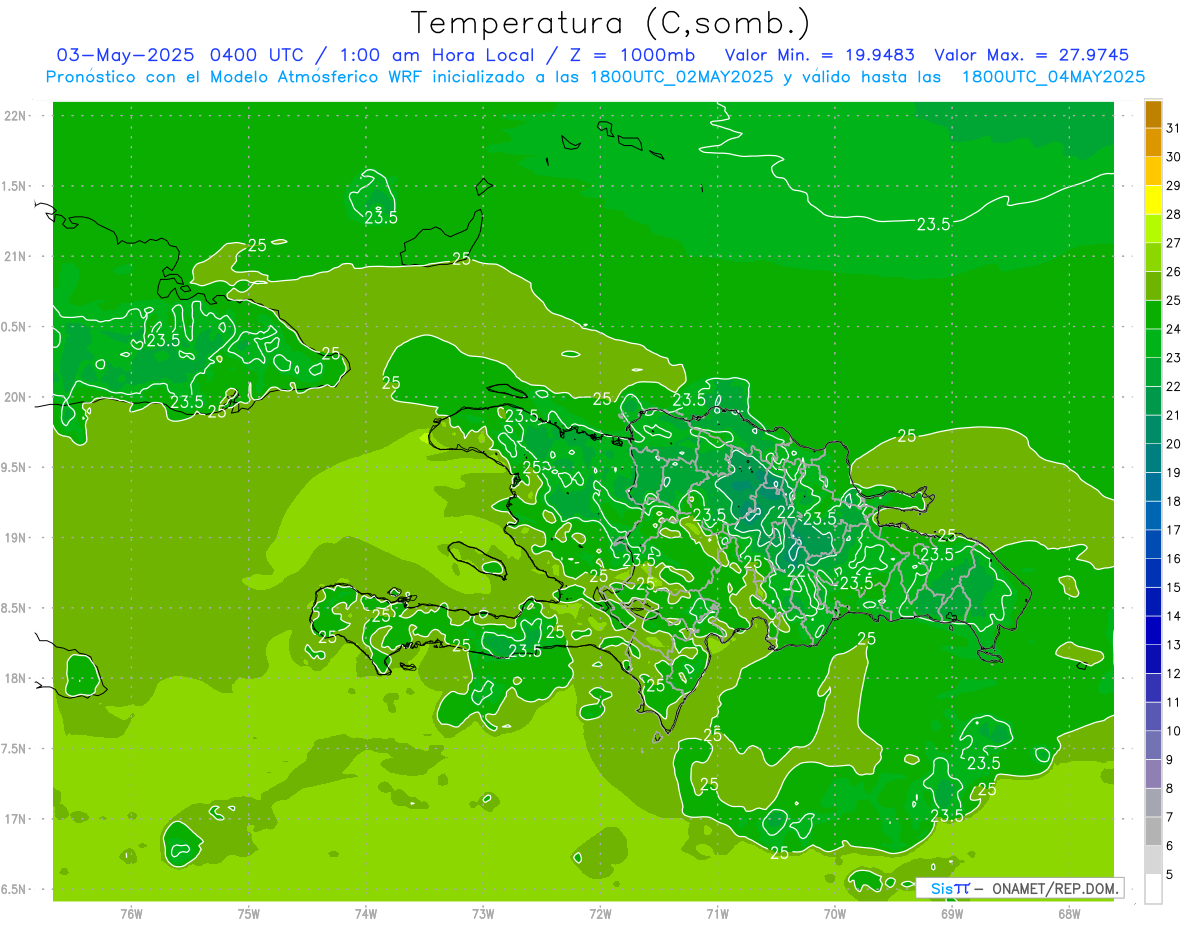Pick the green swatch between 24 and 25
Viewport: 1200px width, 927px height.
1153,315
